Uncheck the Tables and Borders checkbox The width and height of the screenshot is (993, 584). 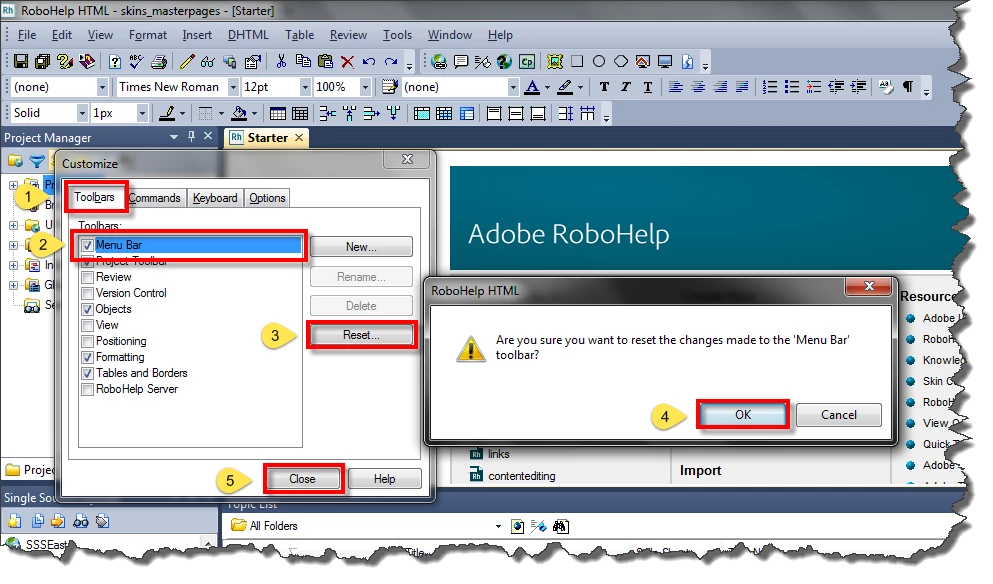point(87,373)
